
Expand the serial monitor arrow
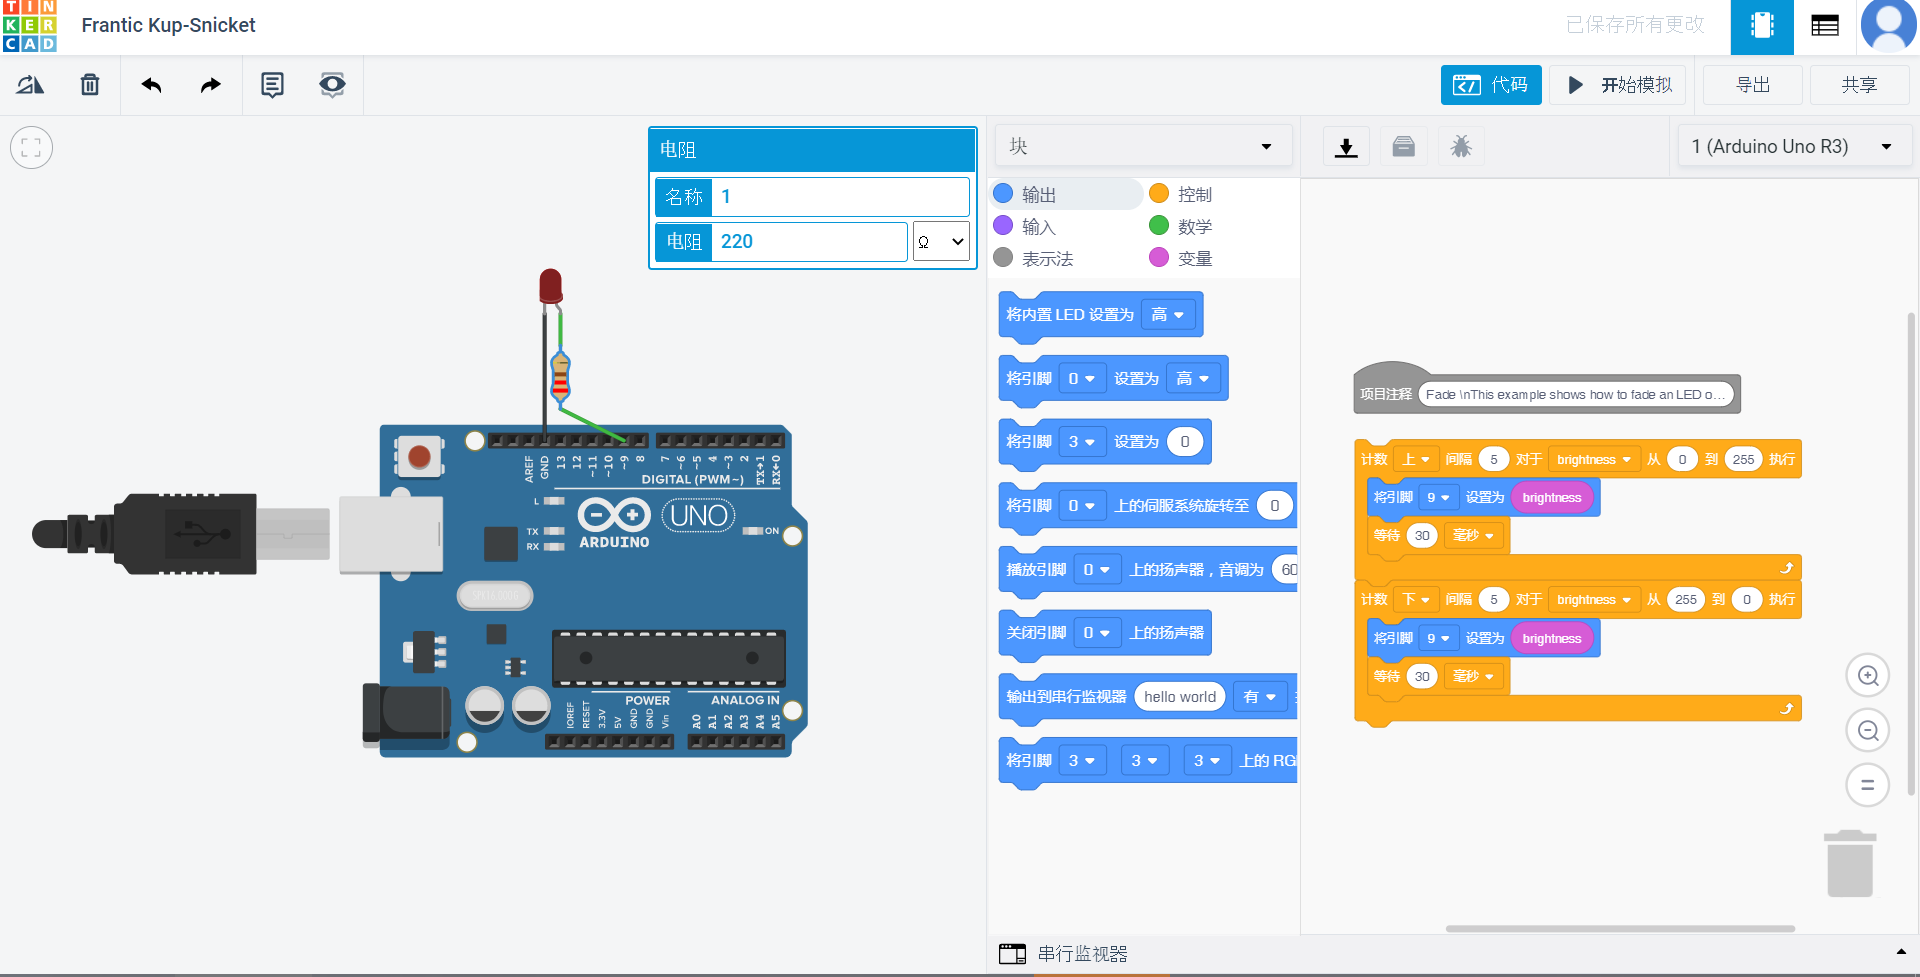(x=1901, y=952)
